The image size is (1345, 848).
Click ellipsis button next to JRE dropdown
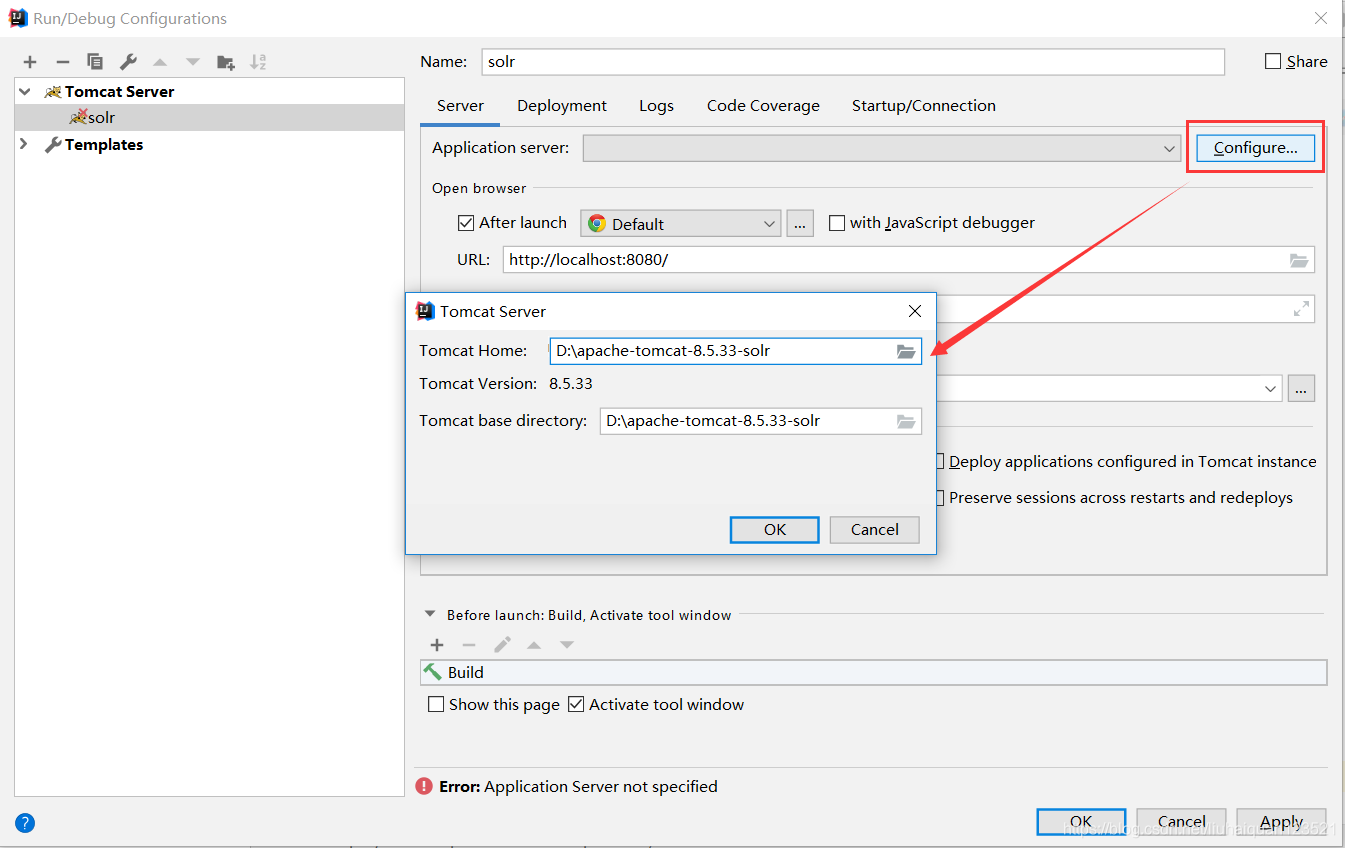(x=1301, y=388)
